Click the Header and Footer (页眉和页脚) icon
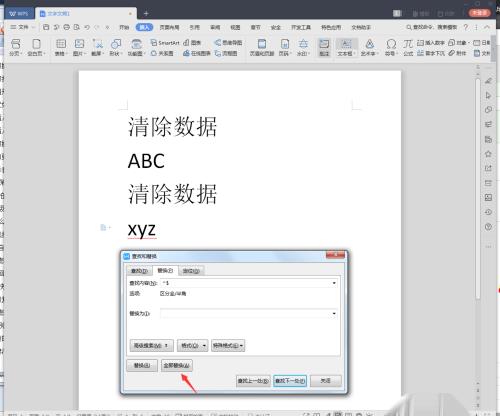 (x=262, y=47)
